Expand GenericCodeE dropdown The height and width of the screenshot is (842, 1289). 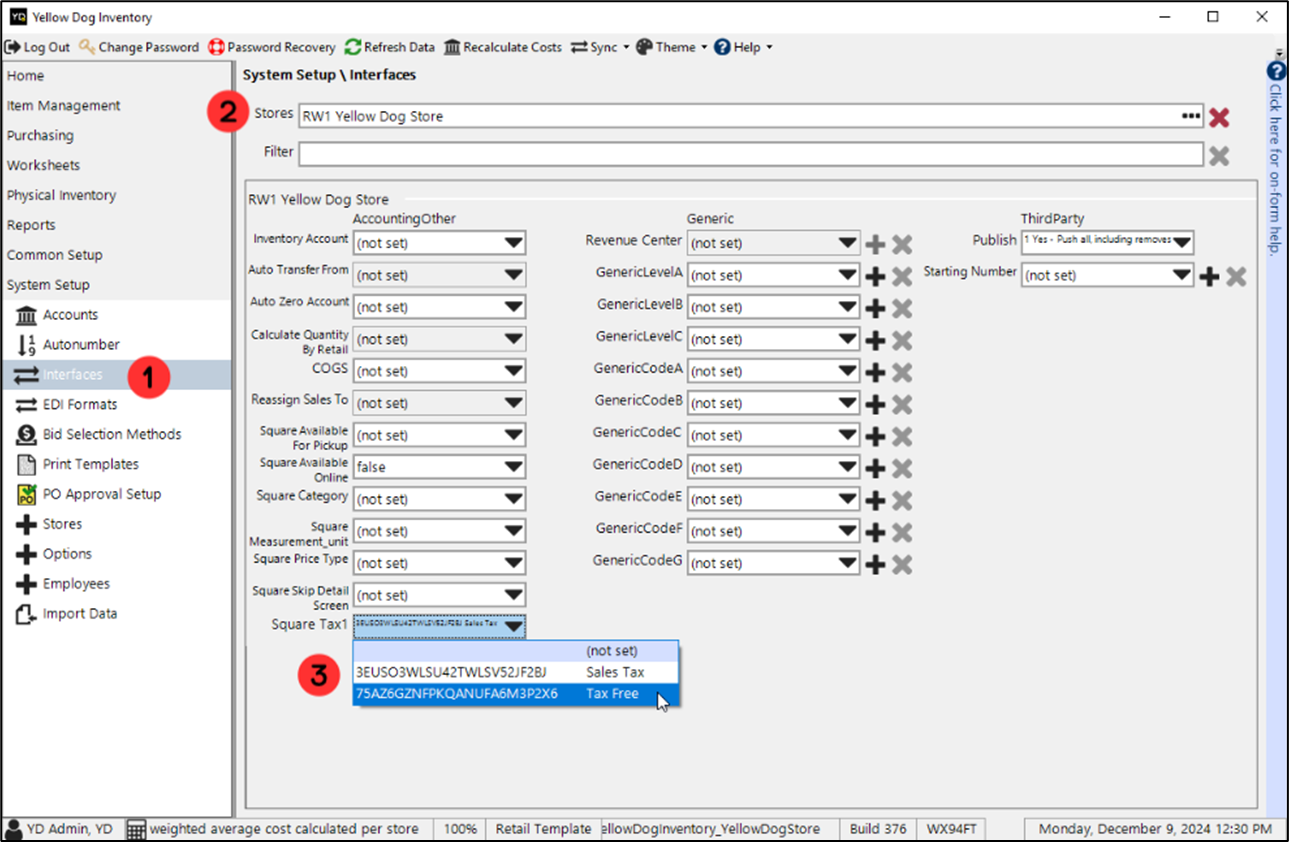(848, 499)
